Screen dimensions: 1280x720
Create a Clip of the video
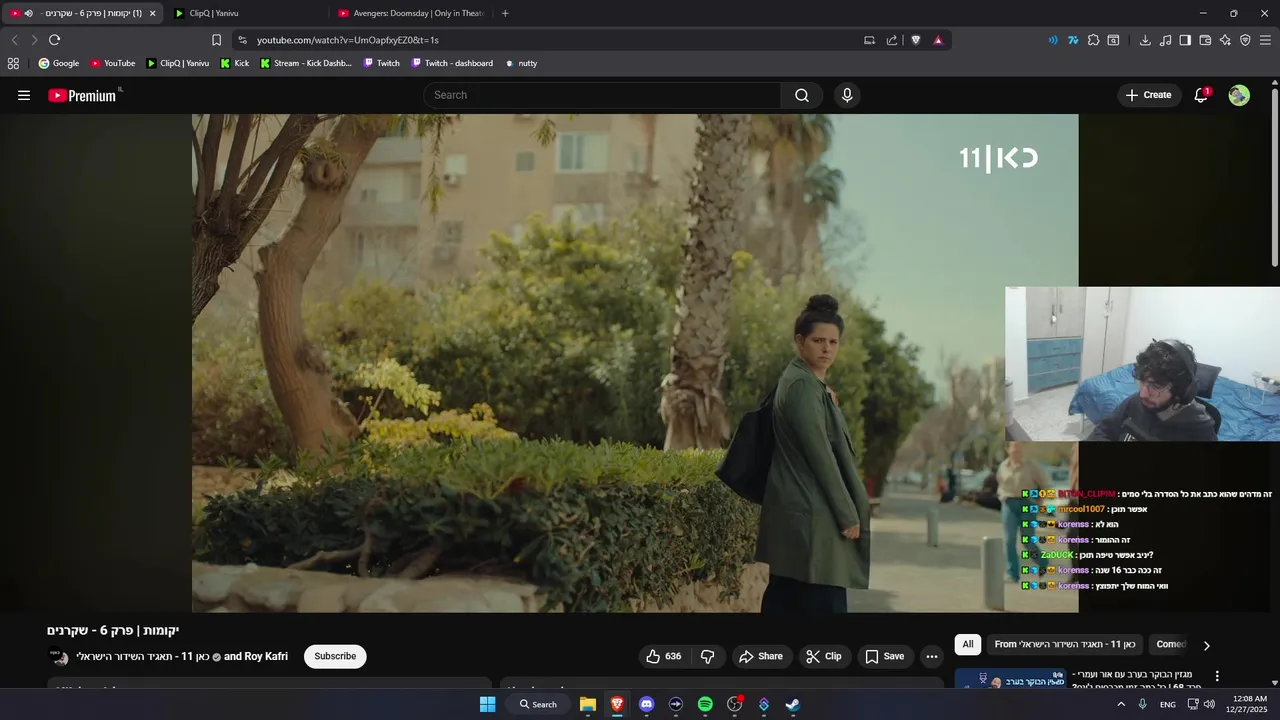(824, 656)
